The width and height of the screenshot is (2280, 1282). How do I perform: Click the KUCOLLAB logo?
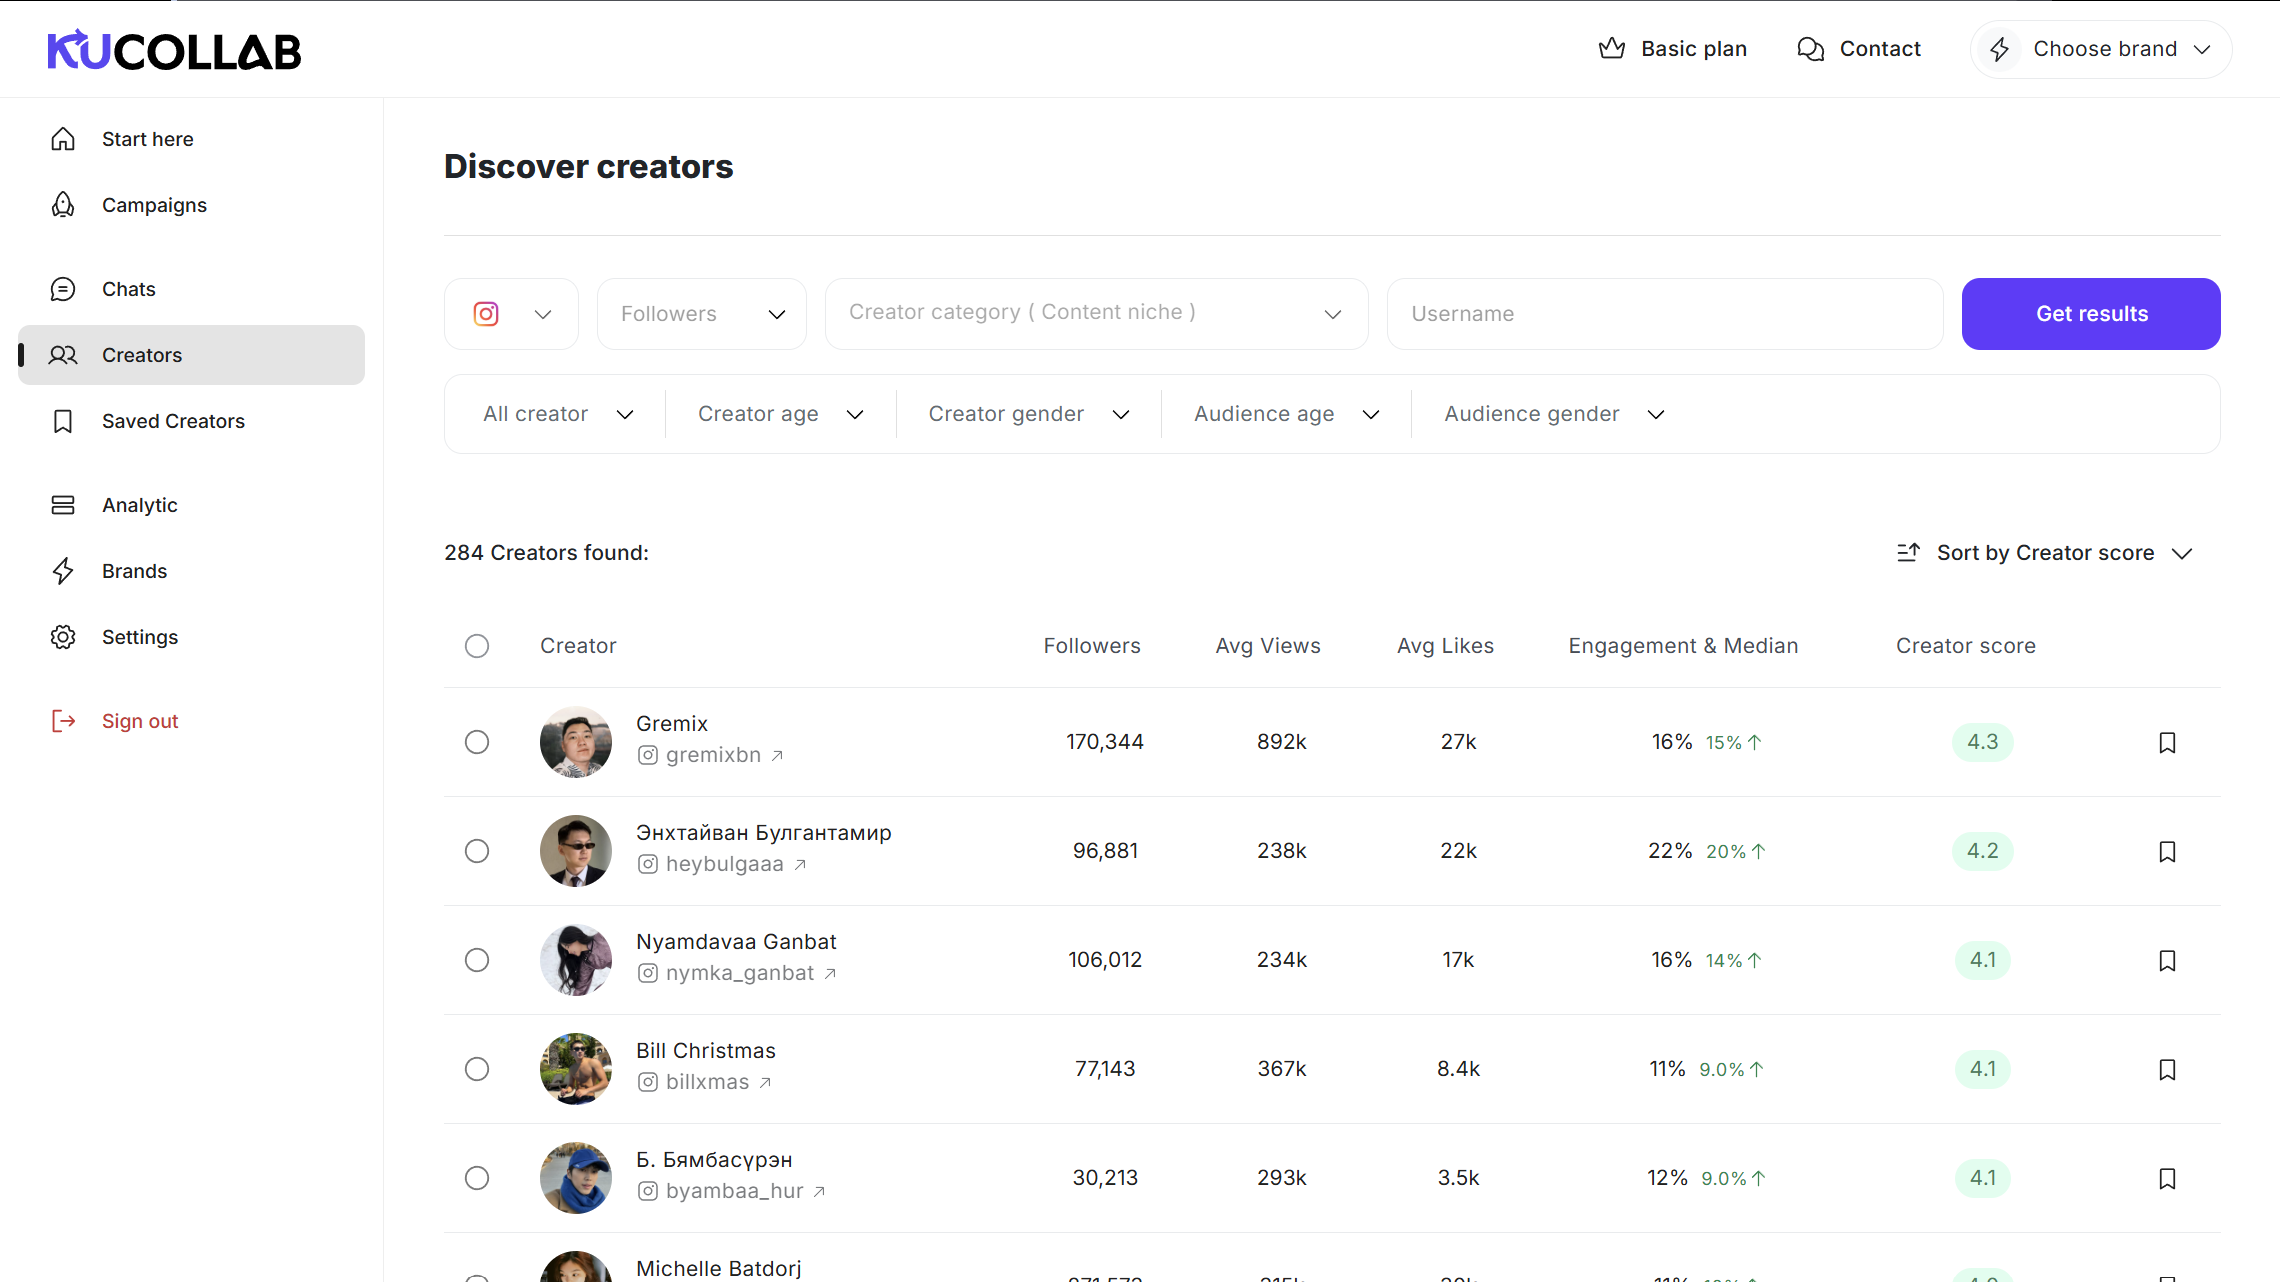(174, 50)
